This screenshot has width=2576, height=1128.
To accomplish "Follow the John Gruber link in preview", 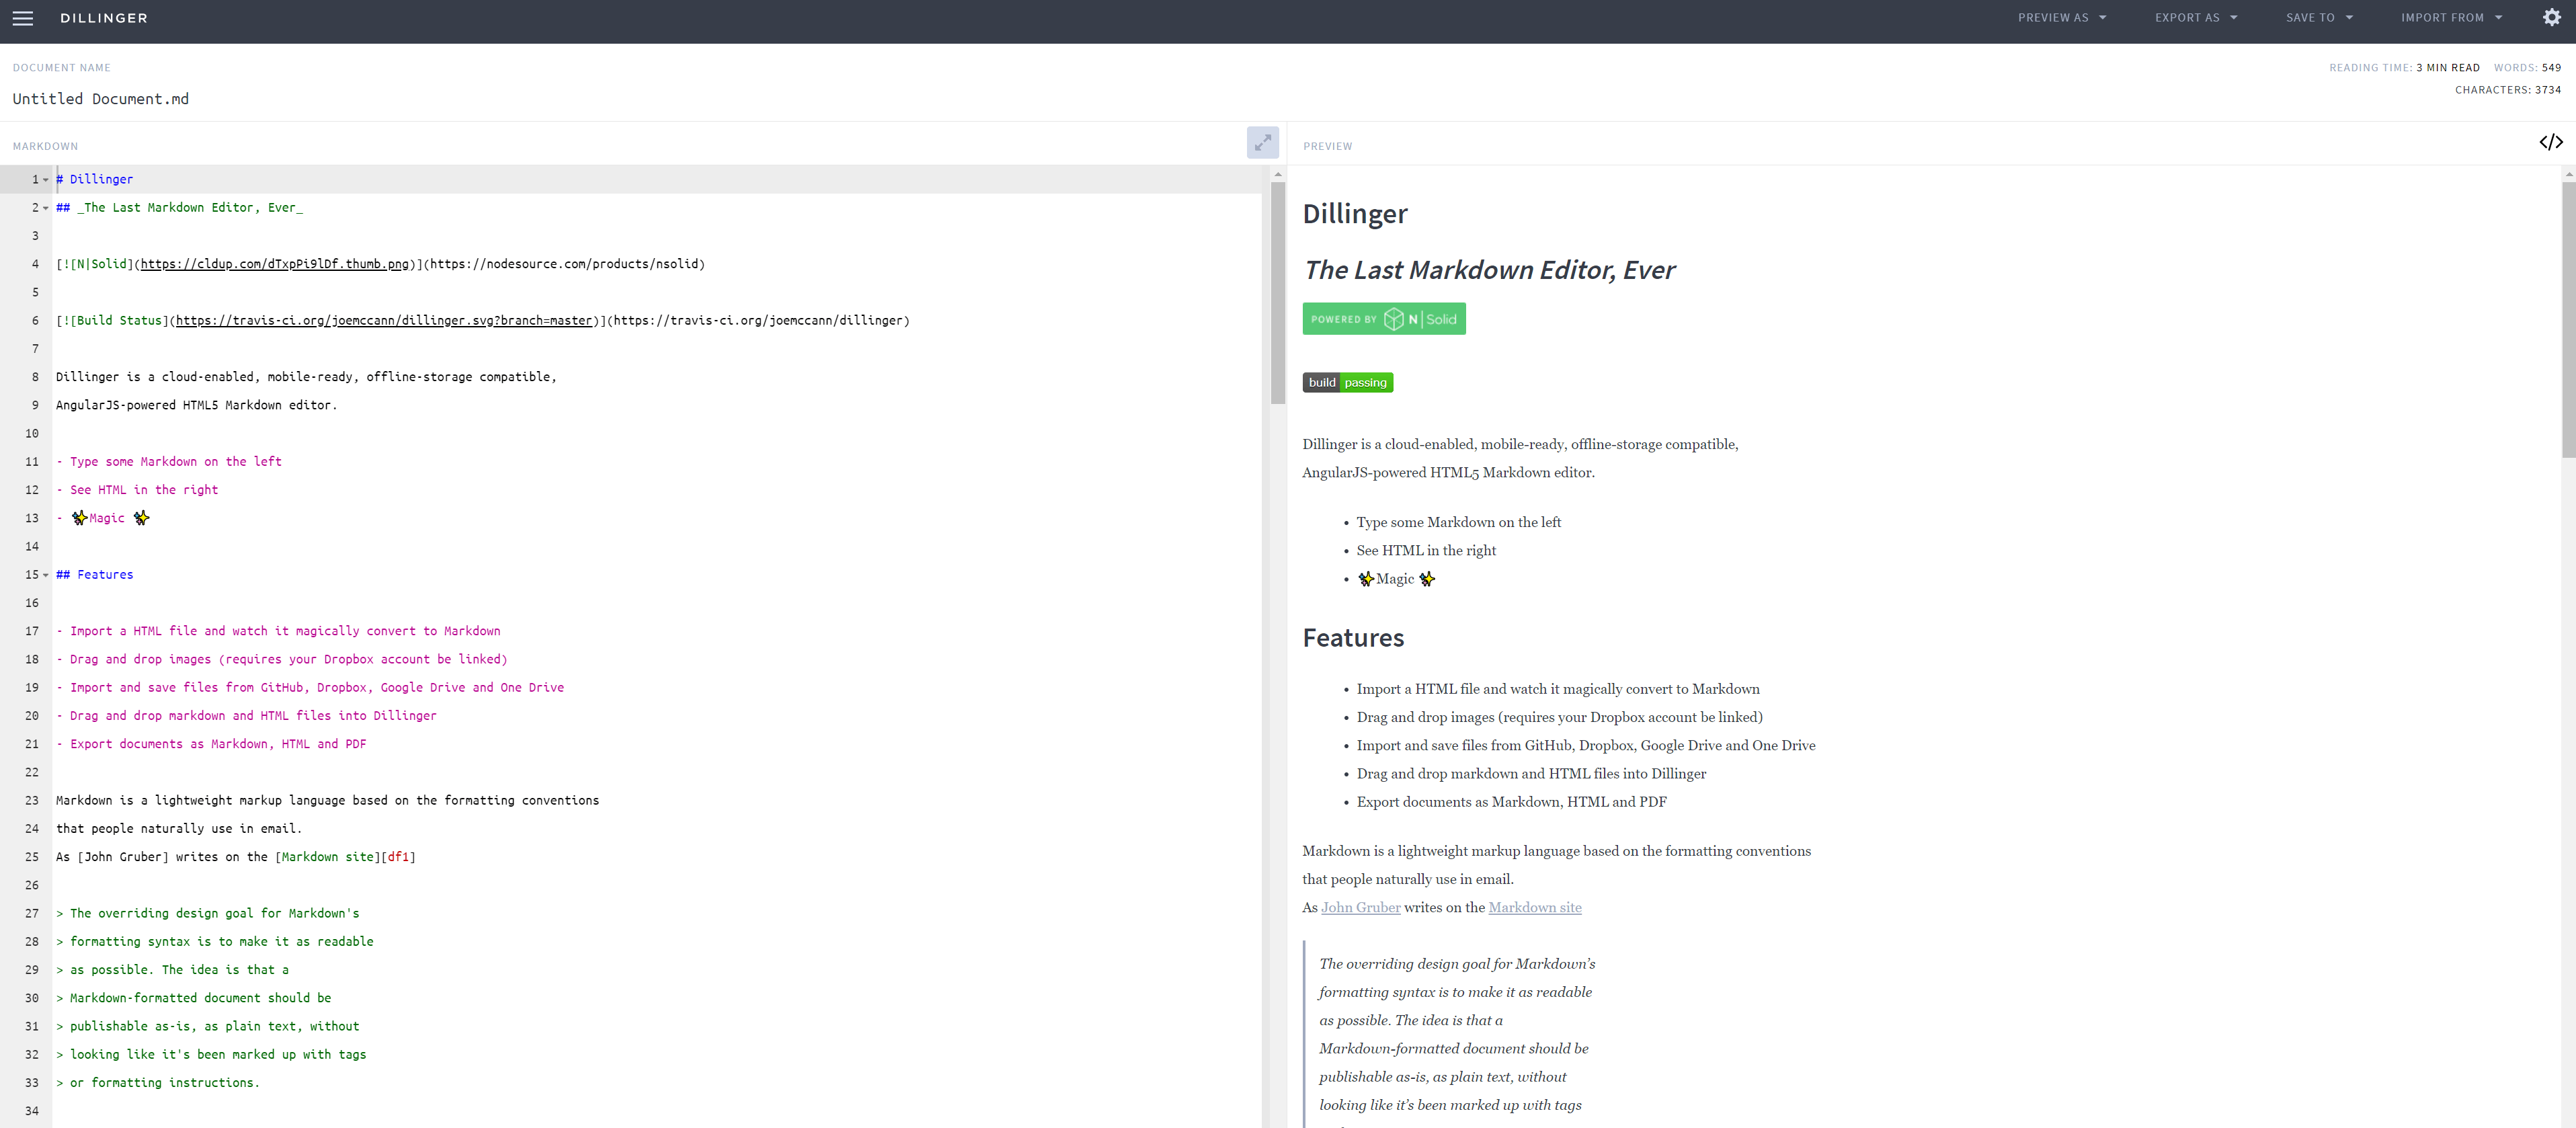I will click(1360, 907).
